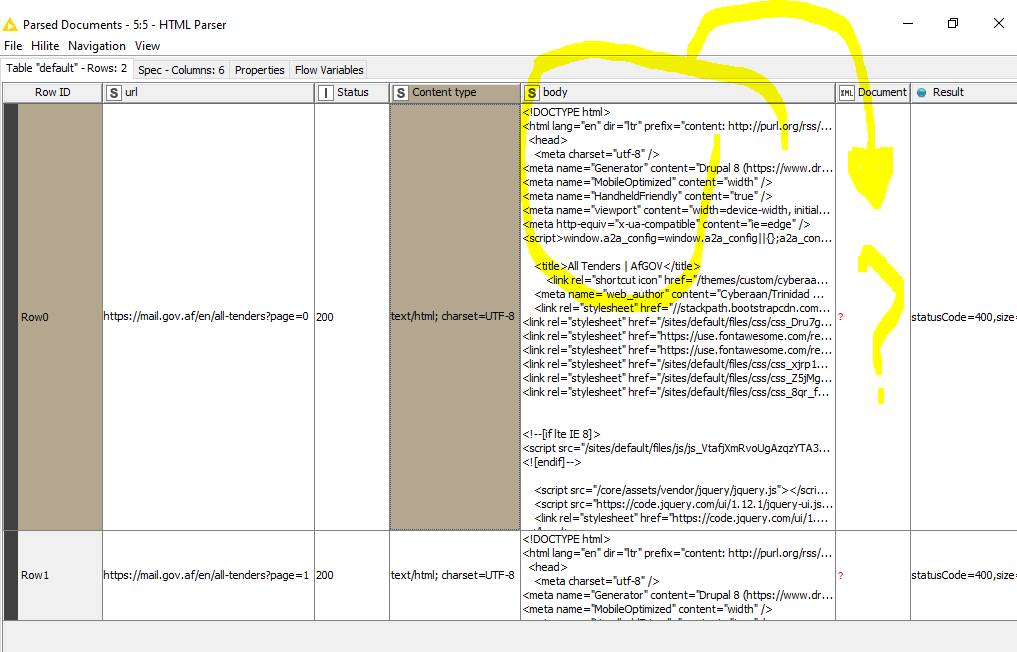Click the XML type icon beside Document
Screen dimensions: 1017x652
846,93
